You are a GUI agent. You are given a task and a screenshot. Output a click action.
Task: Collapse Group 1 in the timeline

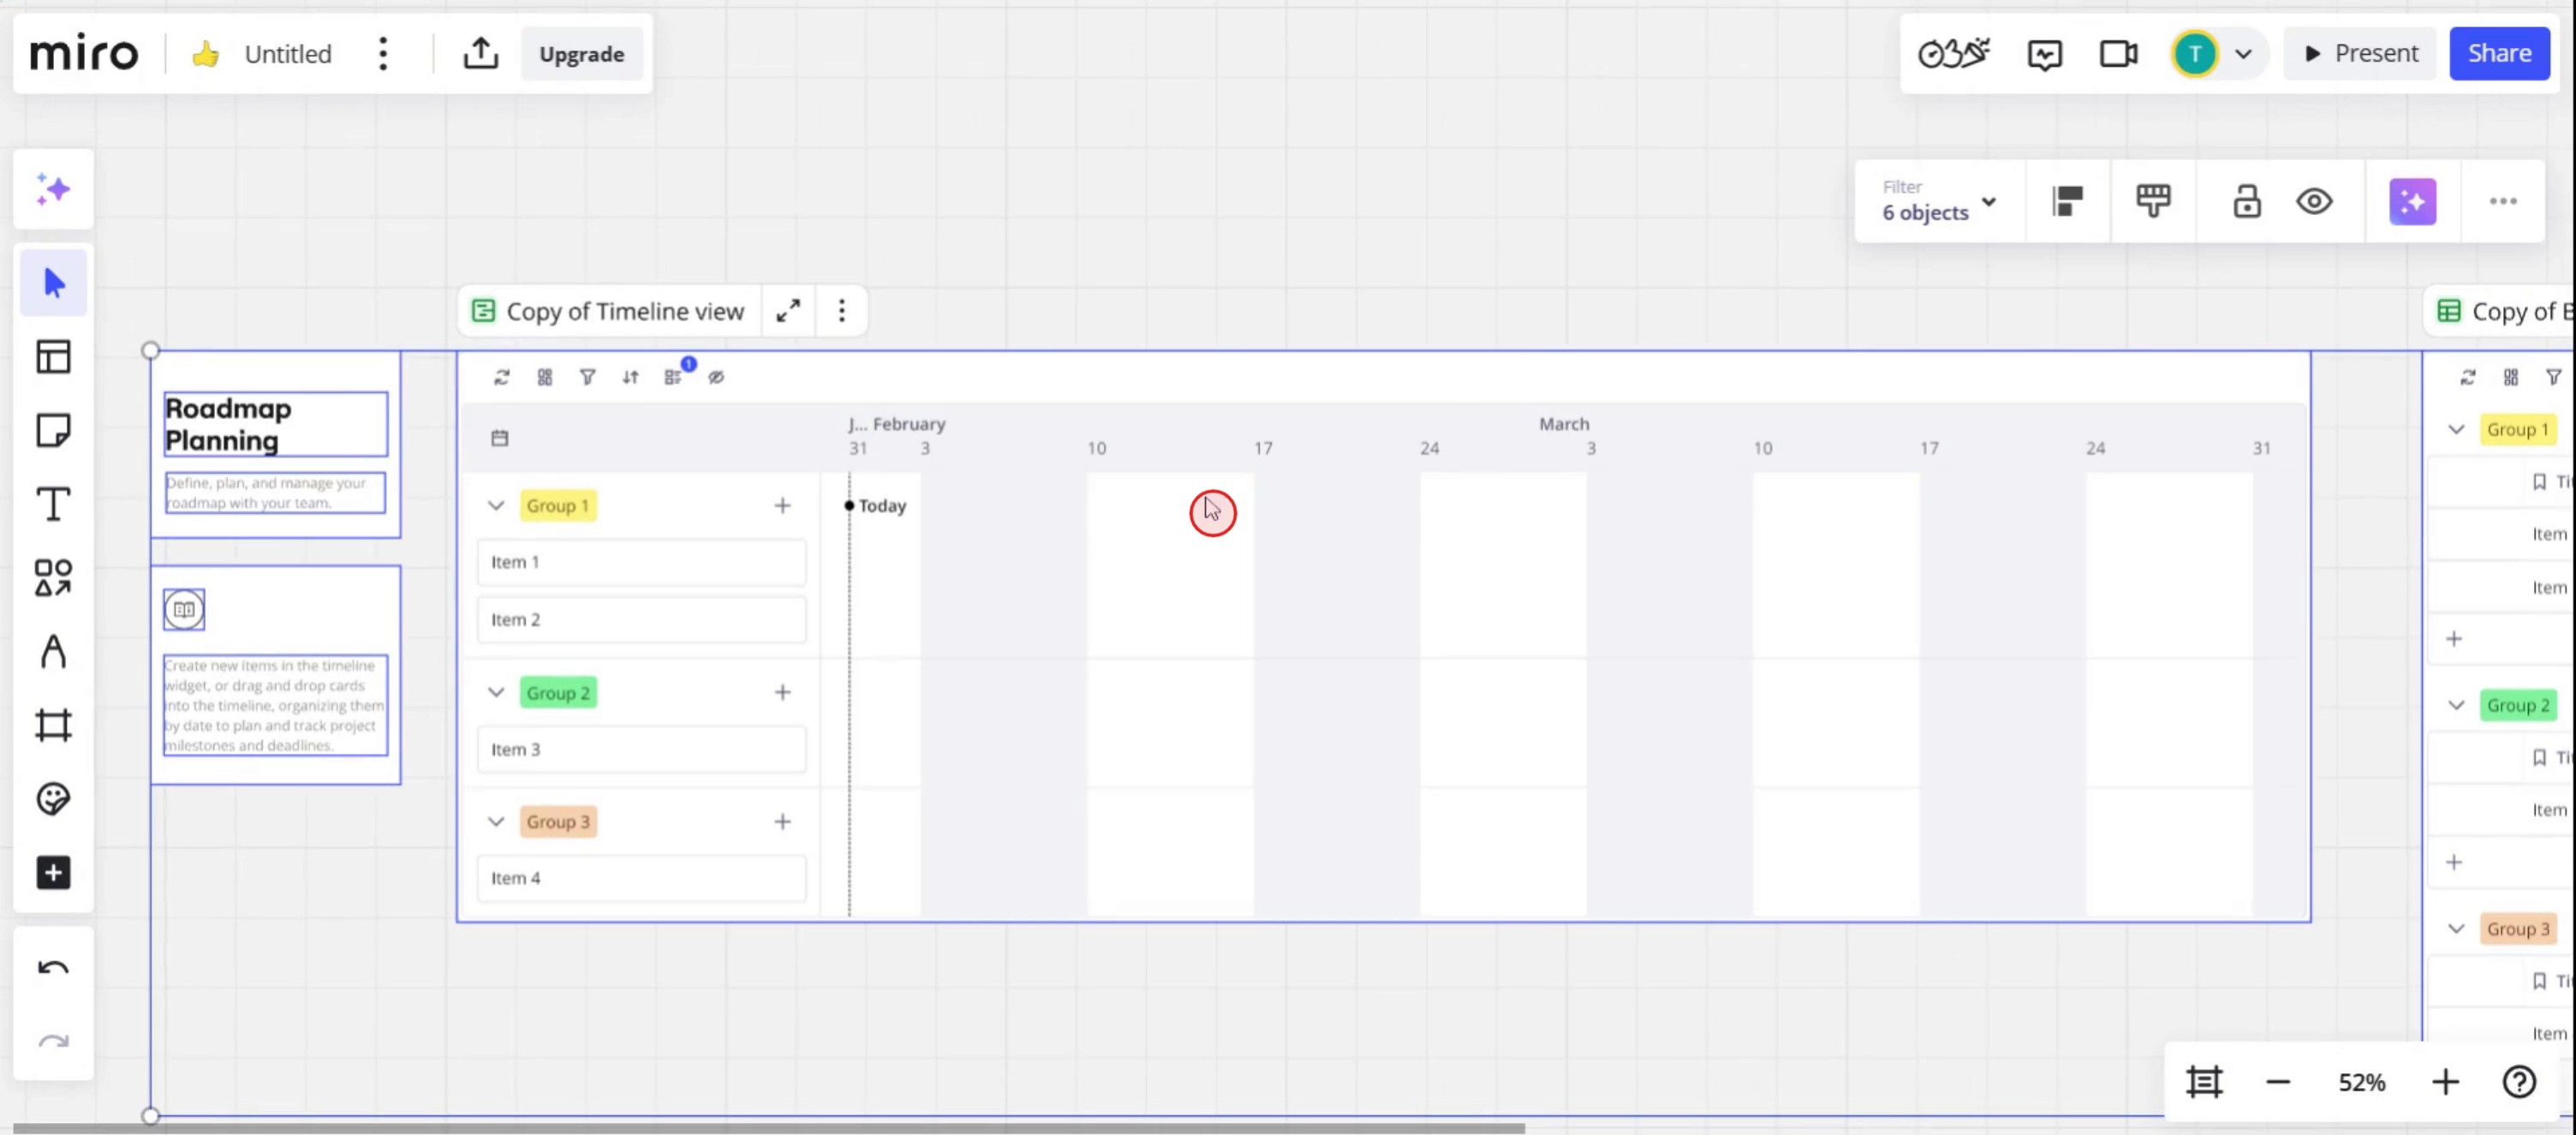[x=496, y=506]
